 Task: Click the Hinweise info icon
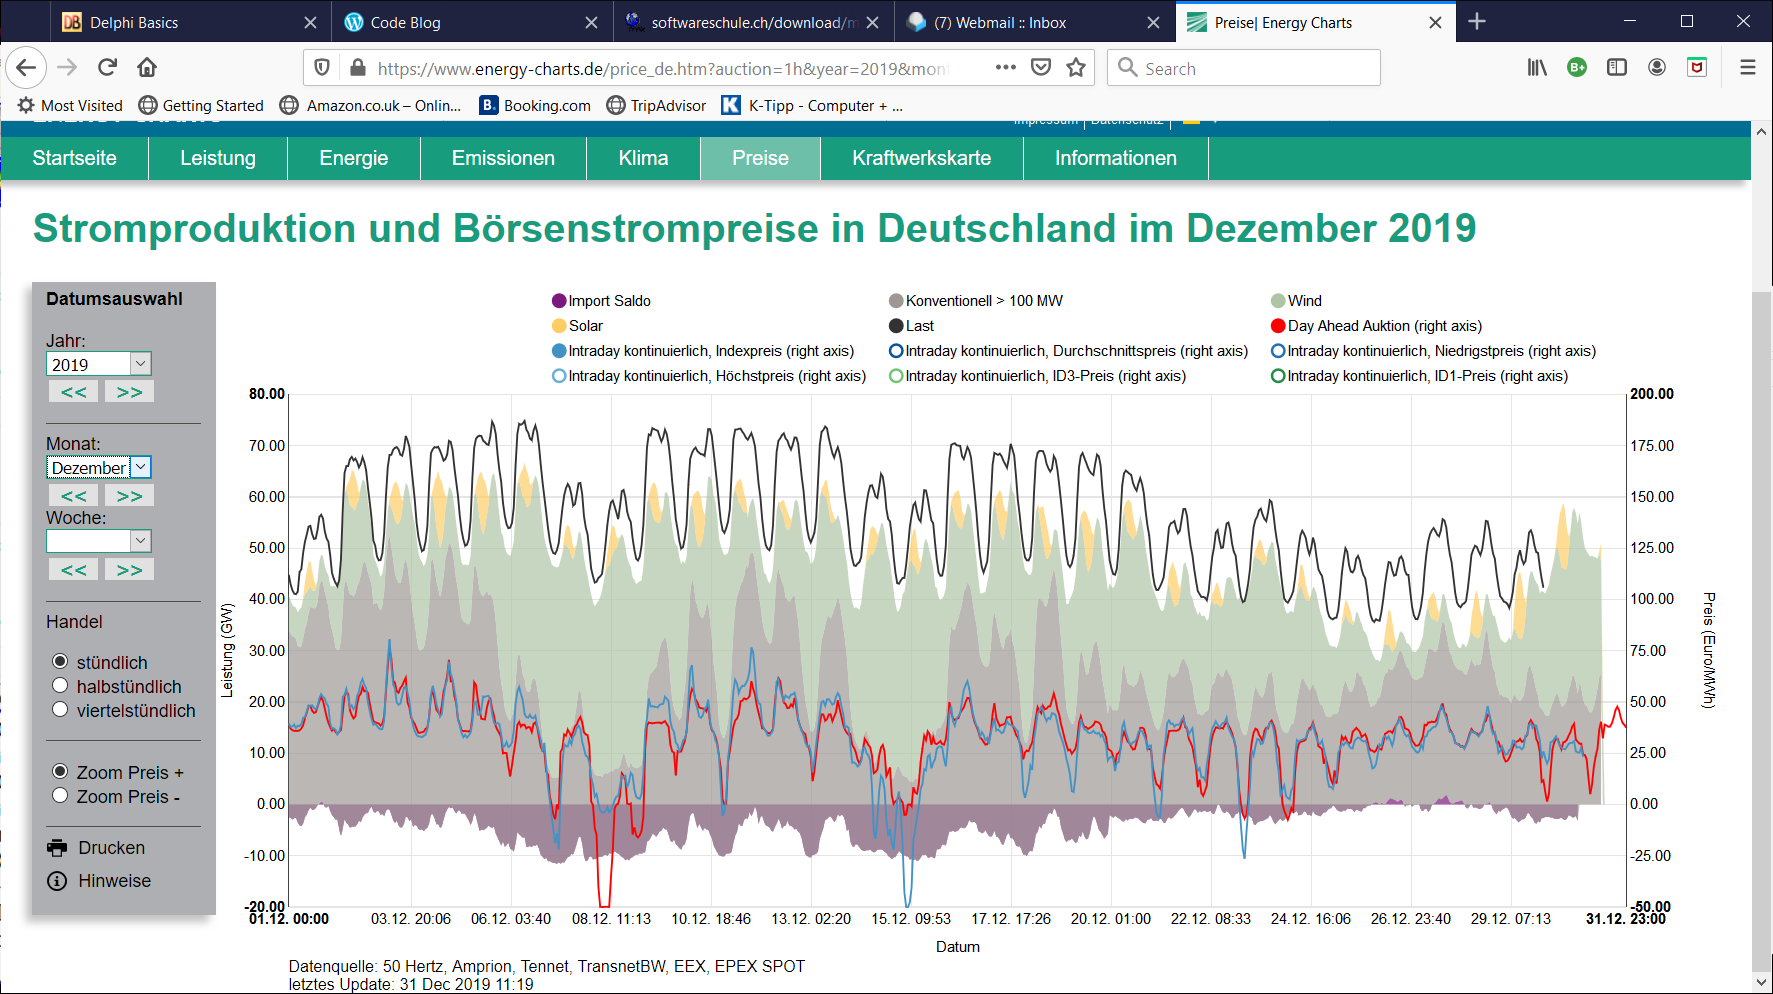click(x=56, y=881)
